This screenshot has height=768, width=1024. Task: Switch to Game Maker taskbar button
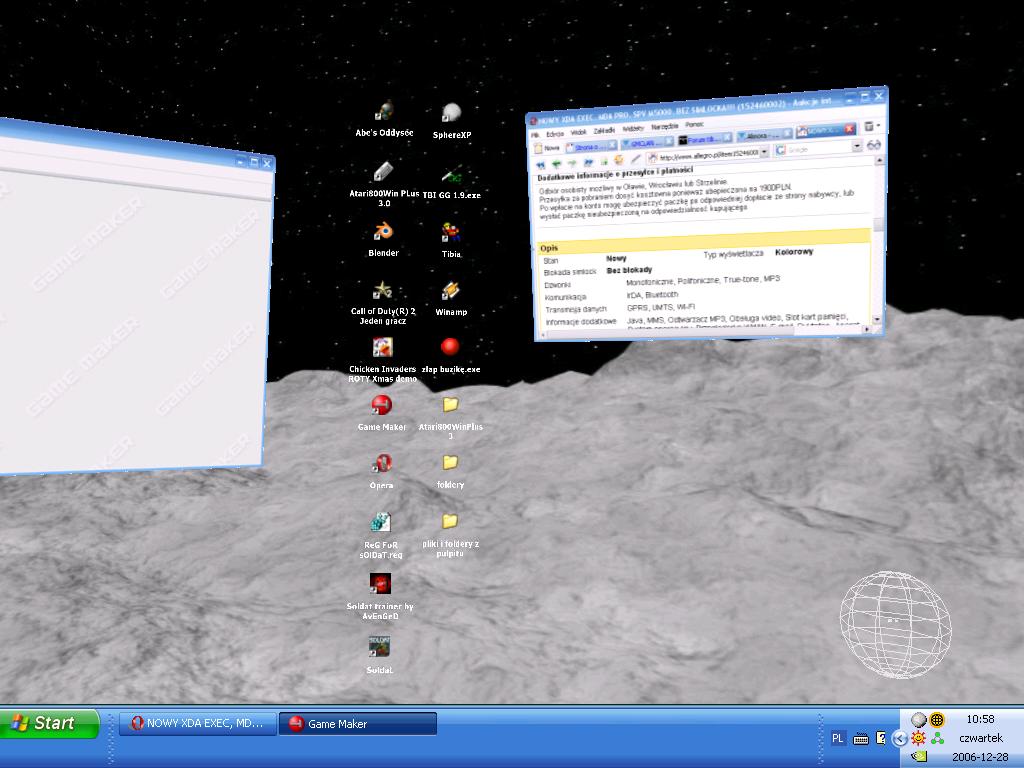pos(357,723)
